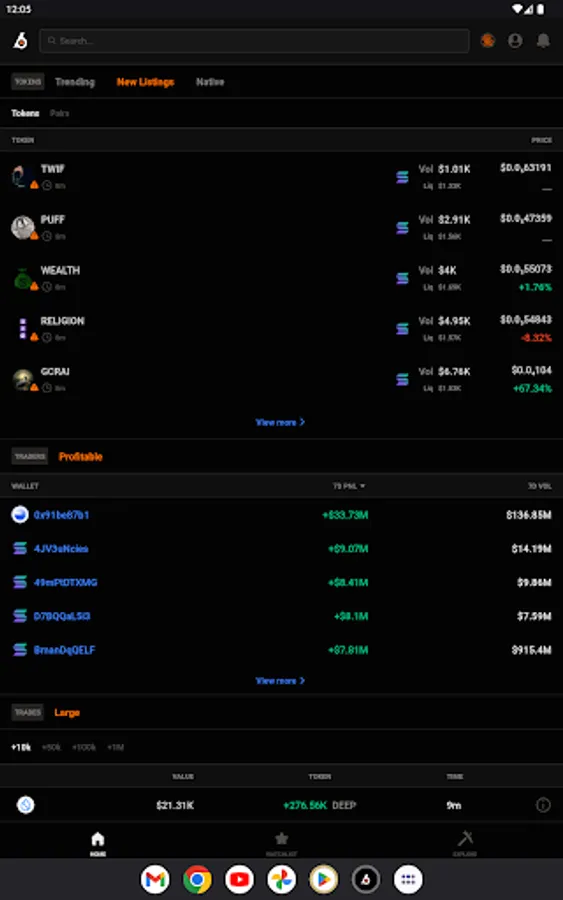Open View more under token listings
Viewport: 563px width, 900px height.
coord(280,422)
